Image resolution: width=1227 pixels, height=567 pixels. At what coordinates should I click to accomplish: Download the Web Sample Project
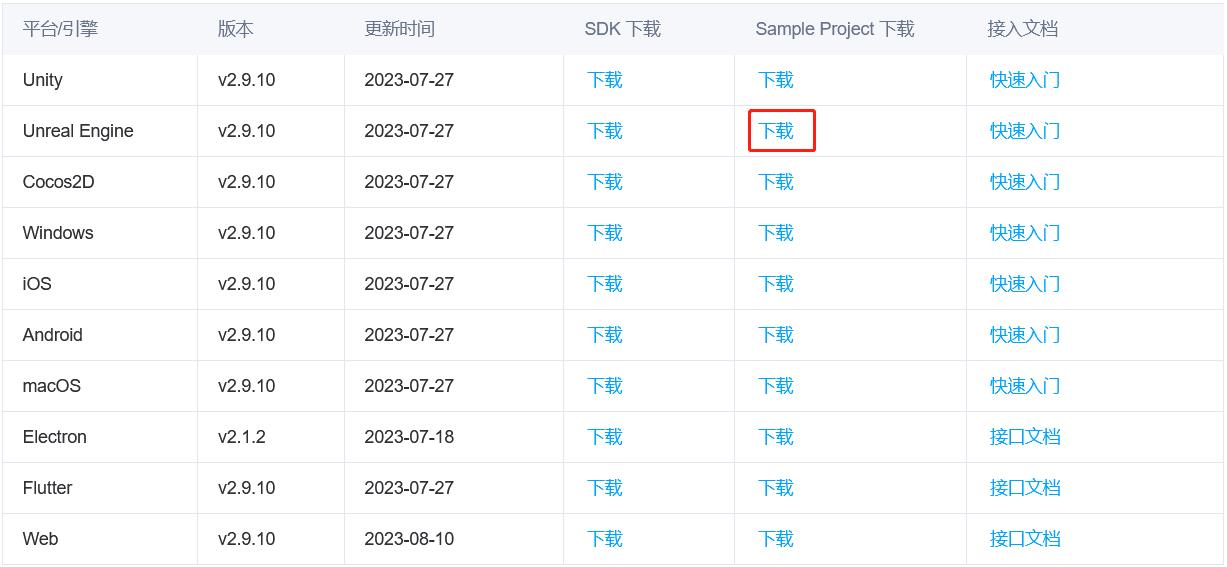(776, 539)
